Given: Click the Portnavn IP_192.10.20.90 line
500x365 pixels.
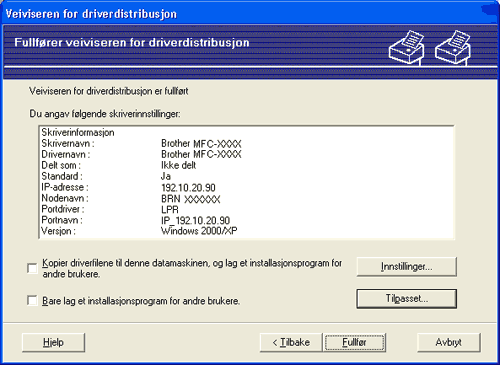Looking at the screenshot, I should click(246, 220).
